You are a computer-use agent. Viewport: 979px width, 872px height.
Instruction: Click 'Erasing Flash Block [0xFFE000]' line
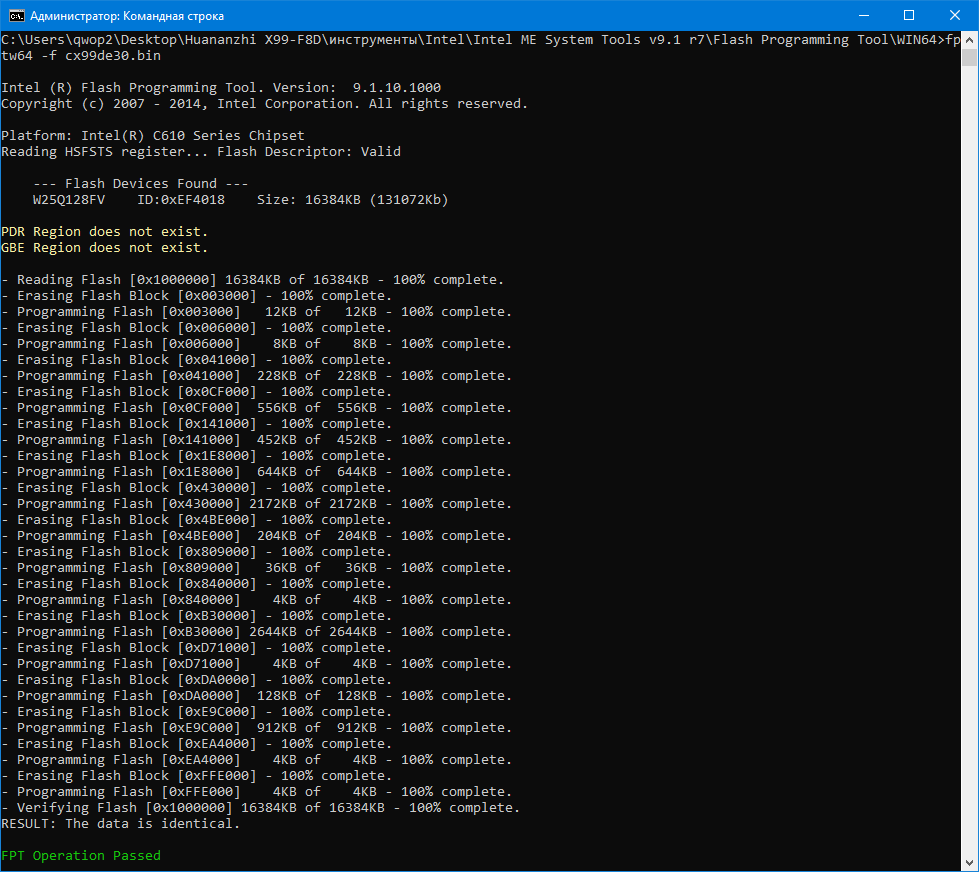197,776
